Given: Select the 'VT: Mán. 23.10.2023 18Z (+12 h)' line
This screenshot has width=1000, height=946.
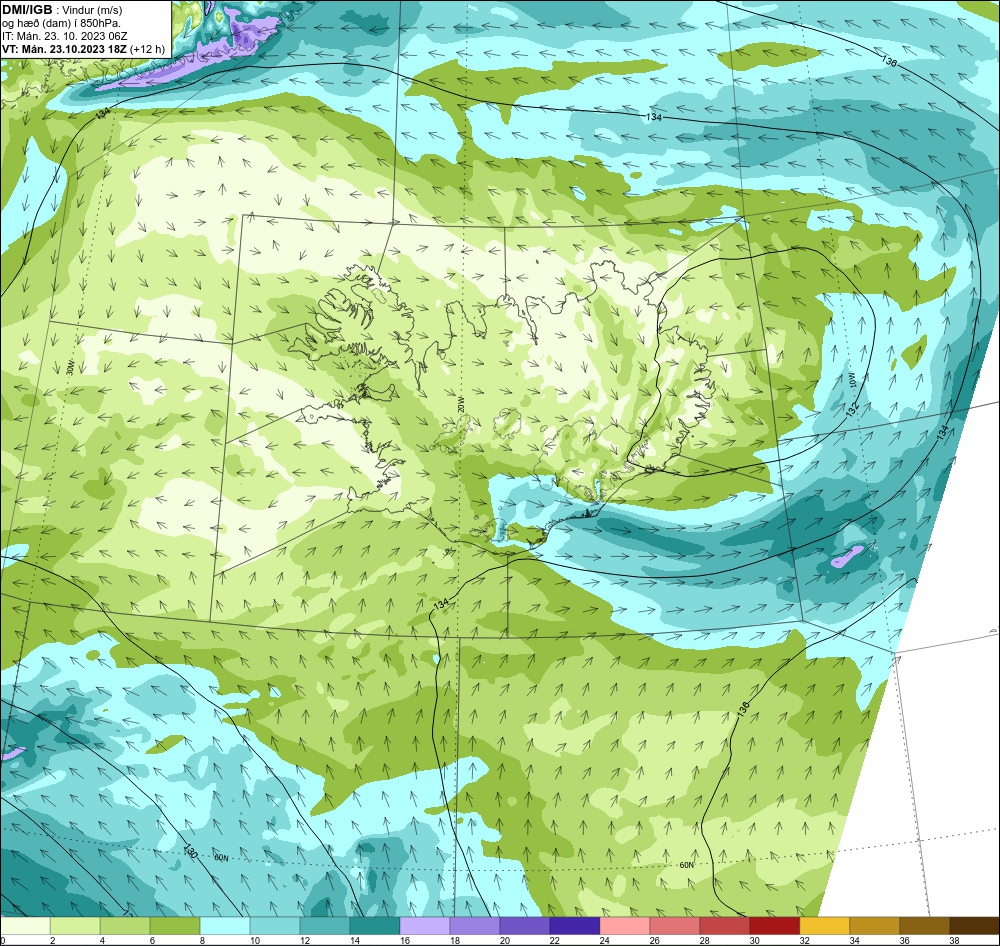Looking at the screenshot, I should (83, 49).
